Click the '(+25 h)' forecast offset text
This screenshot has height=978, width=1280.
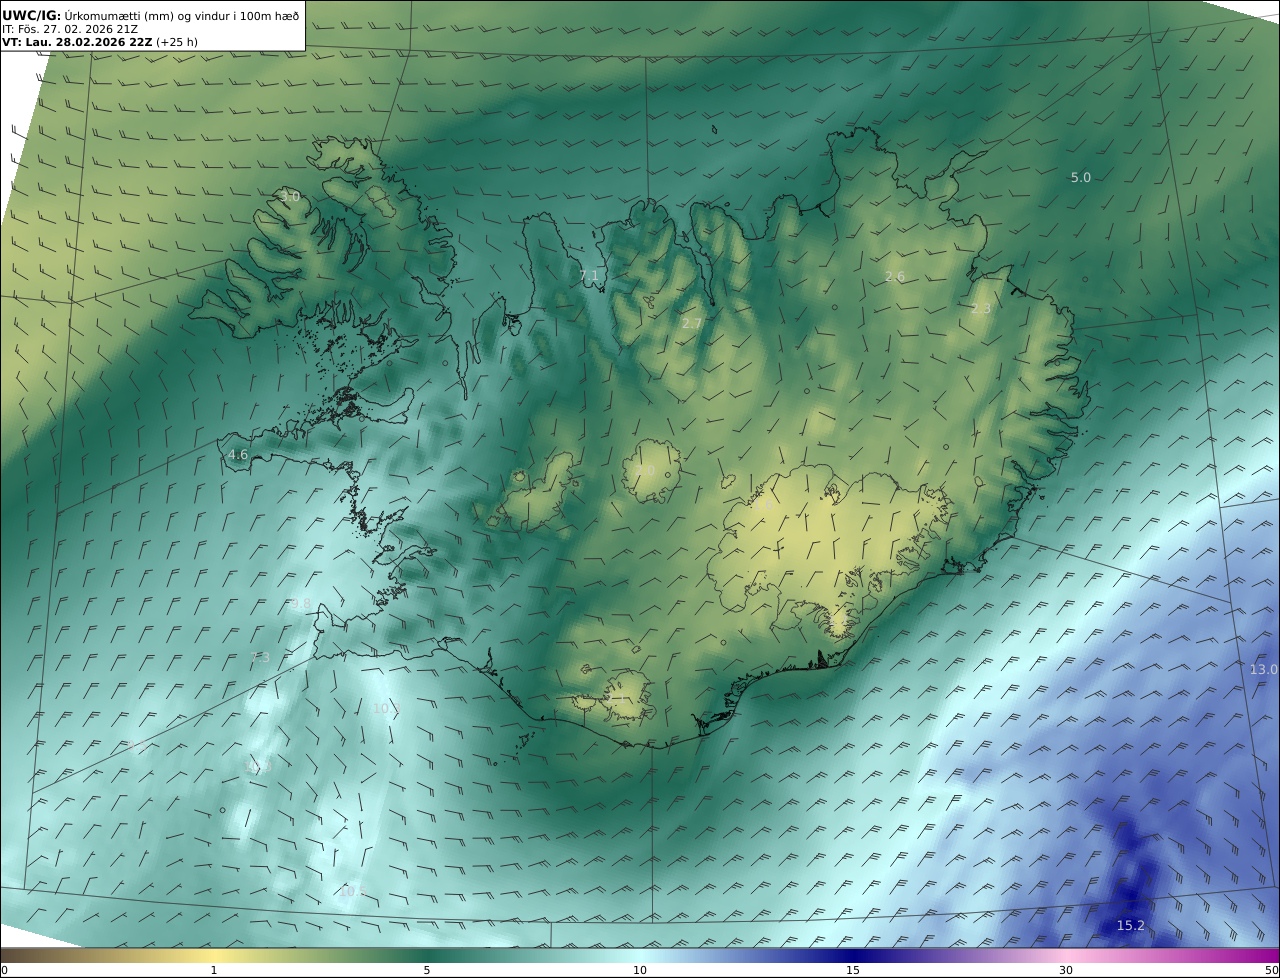(x=177, y=42)
